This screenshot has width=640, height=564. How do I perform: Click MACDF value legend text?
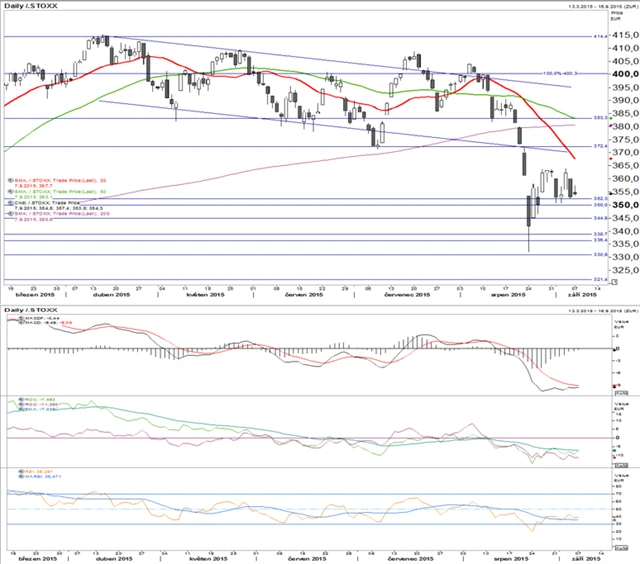(x=42, y=317)
